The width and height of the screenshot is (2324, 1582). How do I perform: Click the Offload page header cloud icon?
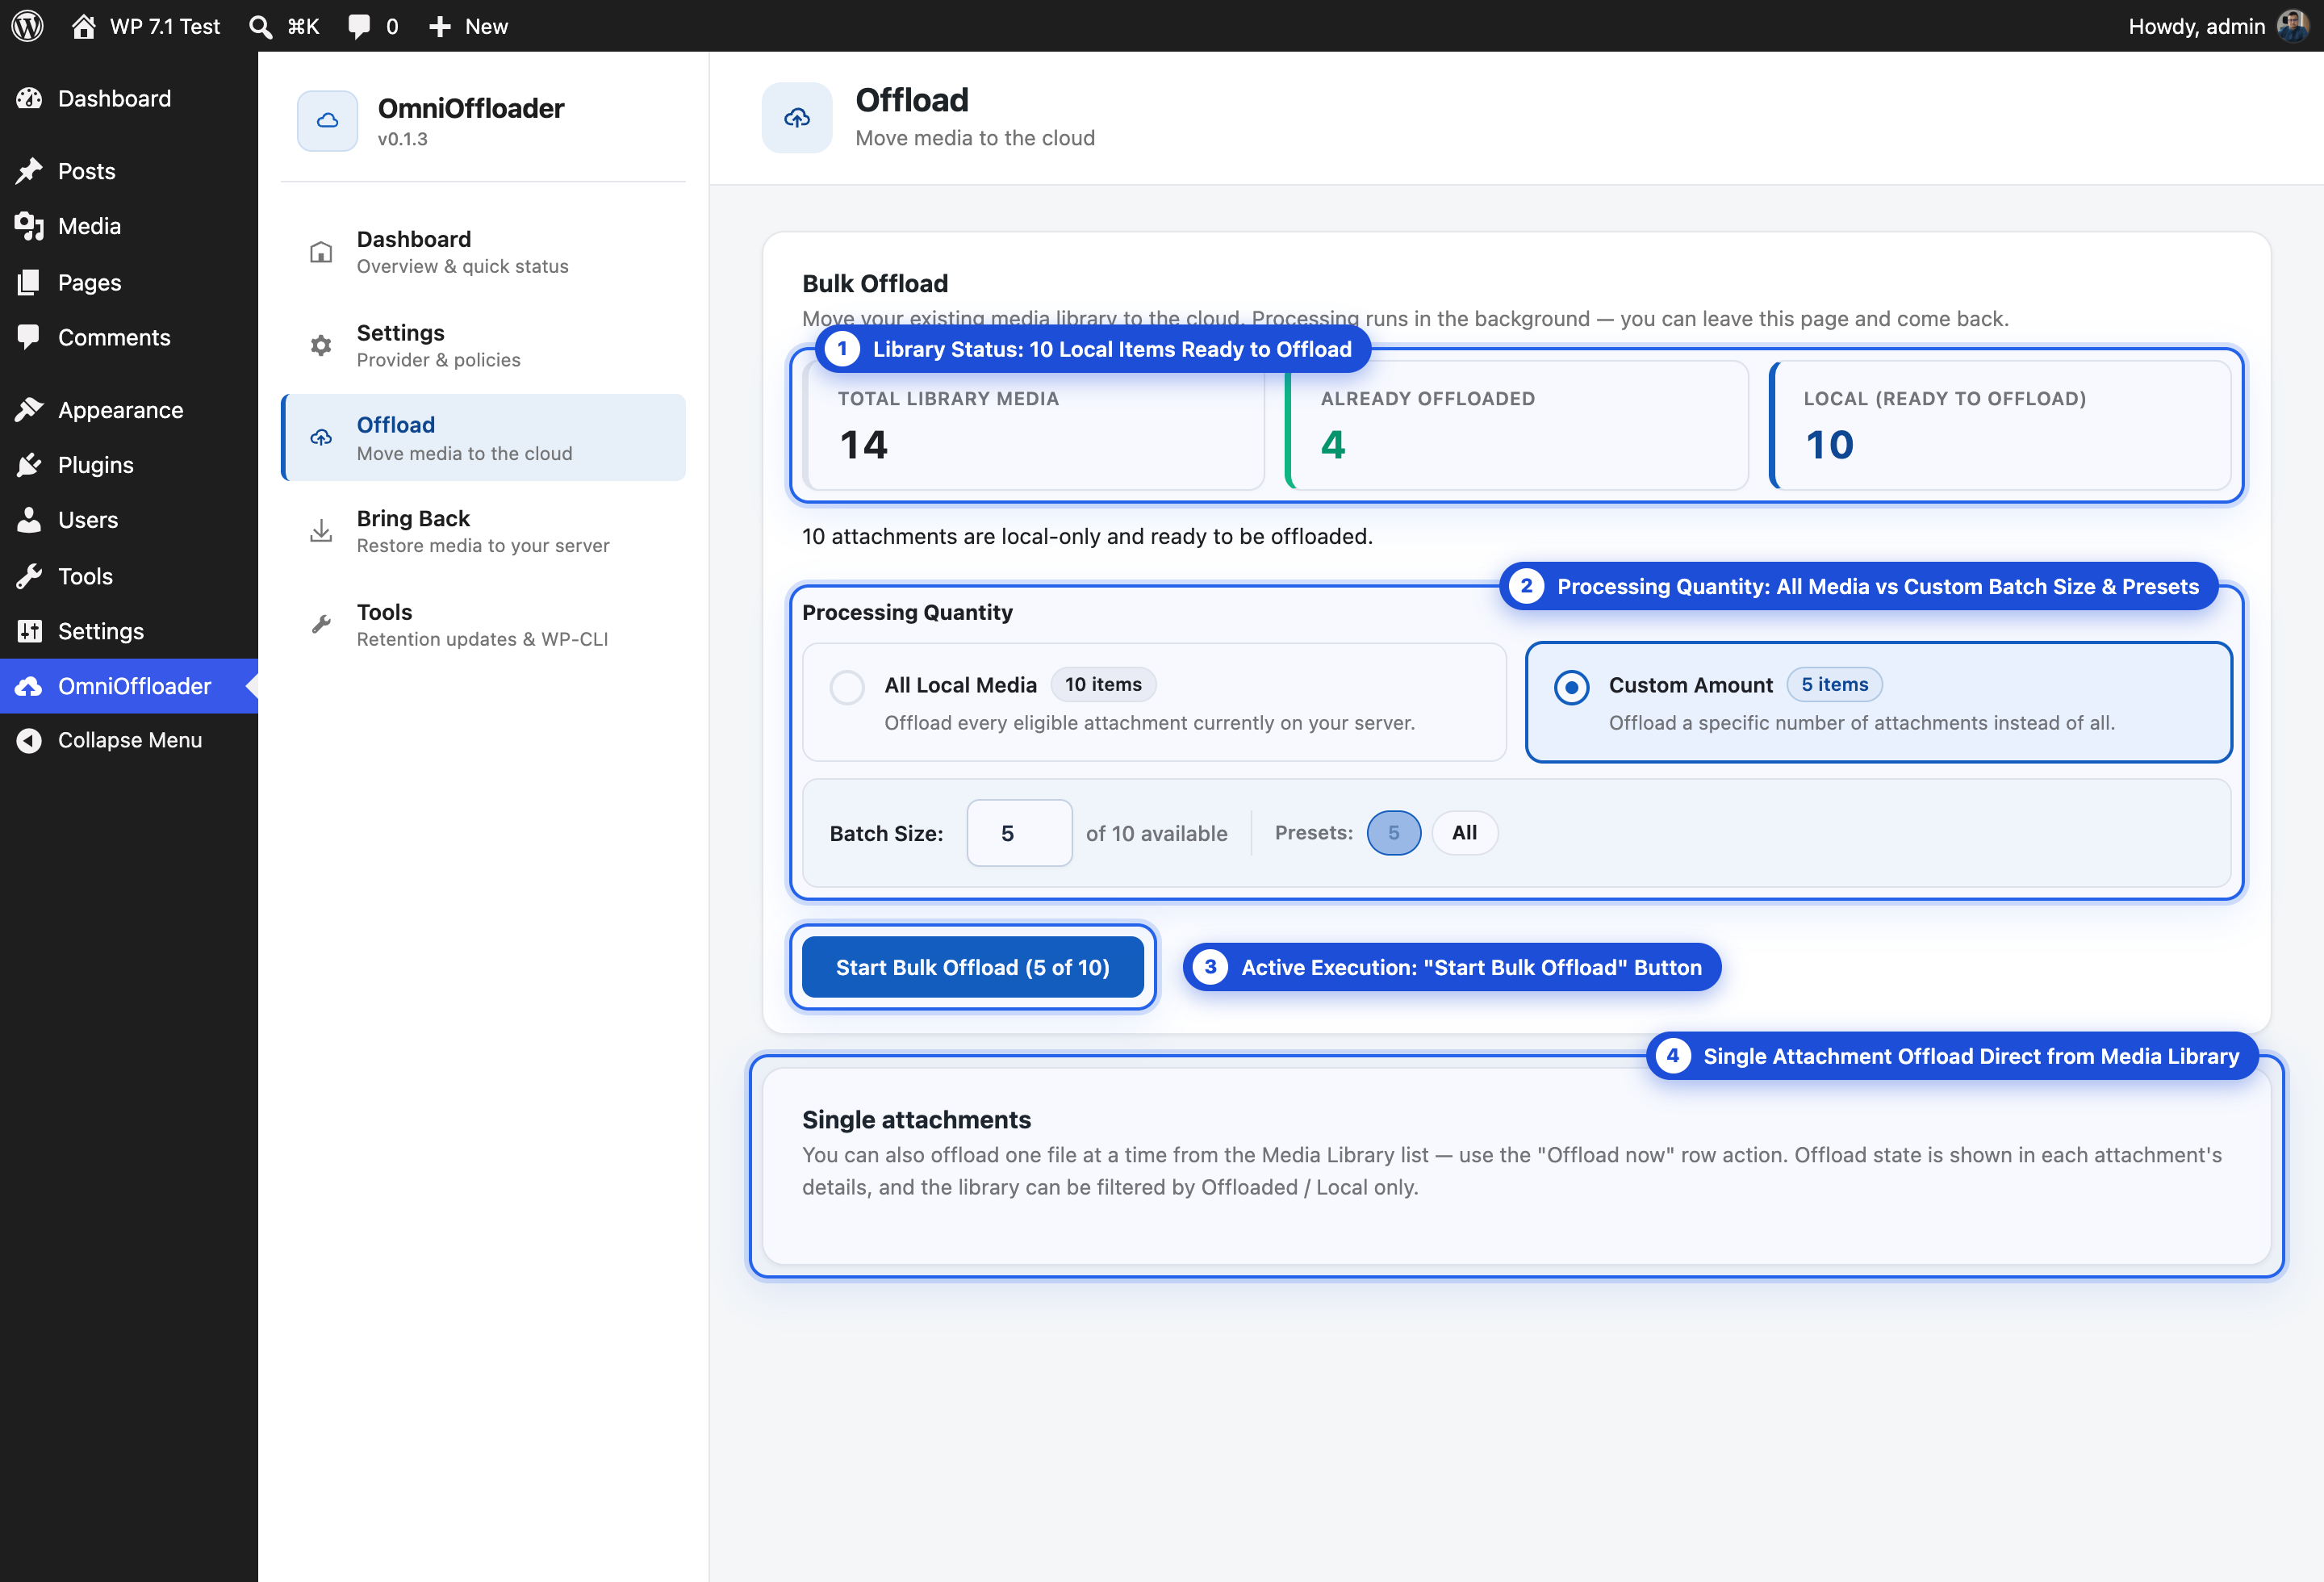point(797,118)
